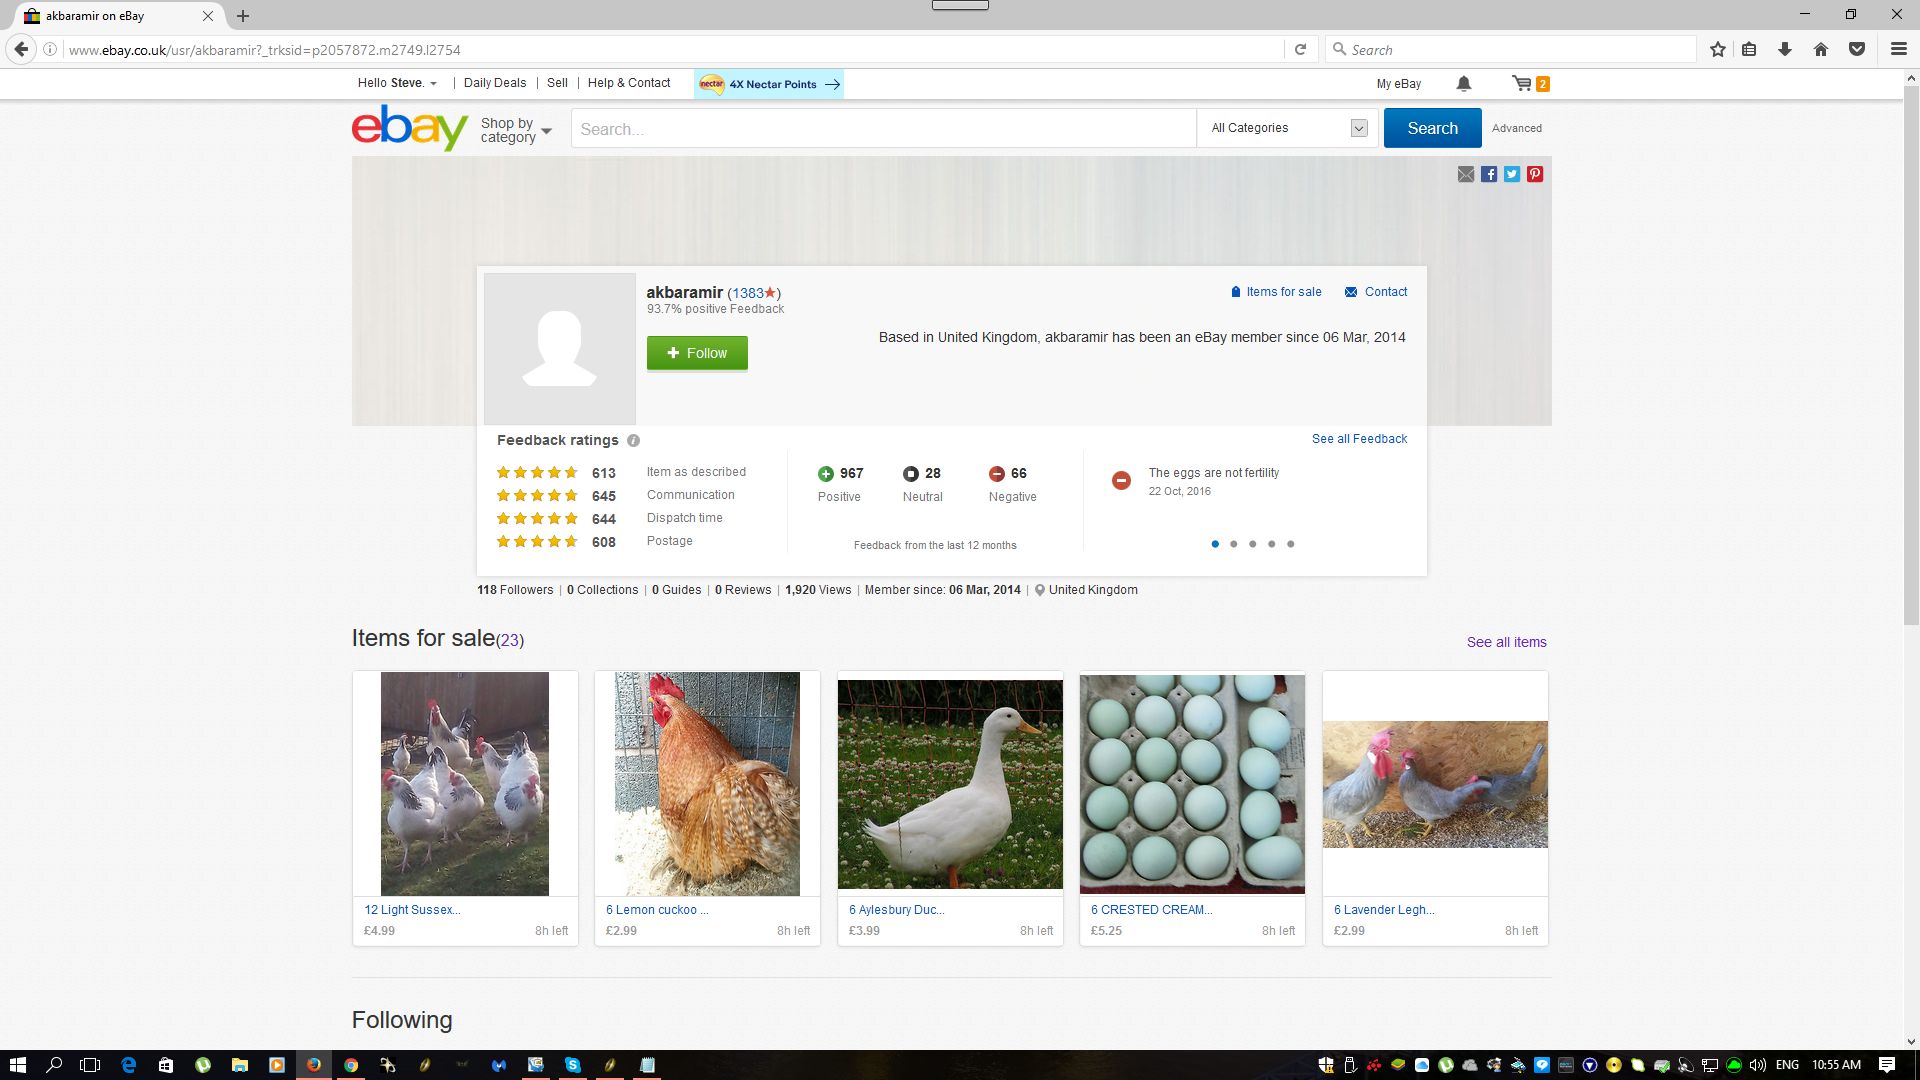1920x1080 pixels.
Task: Open My eBay menu
Action: coord(1398,84)
